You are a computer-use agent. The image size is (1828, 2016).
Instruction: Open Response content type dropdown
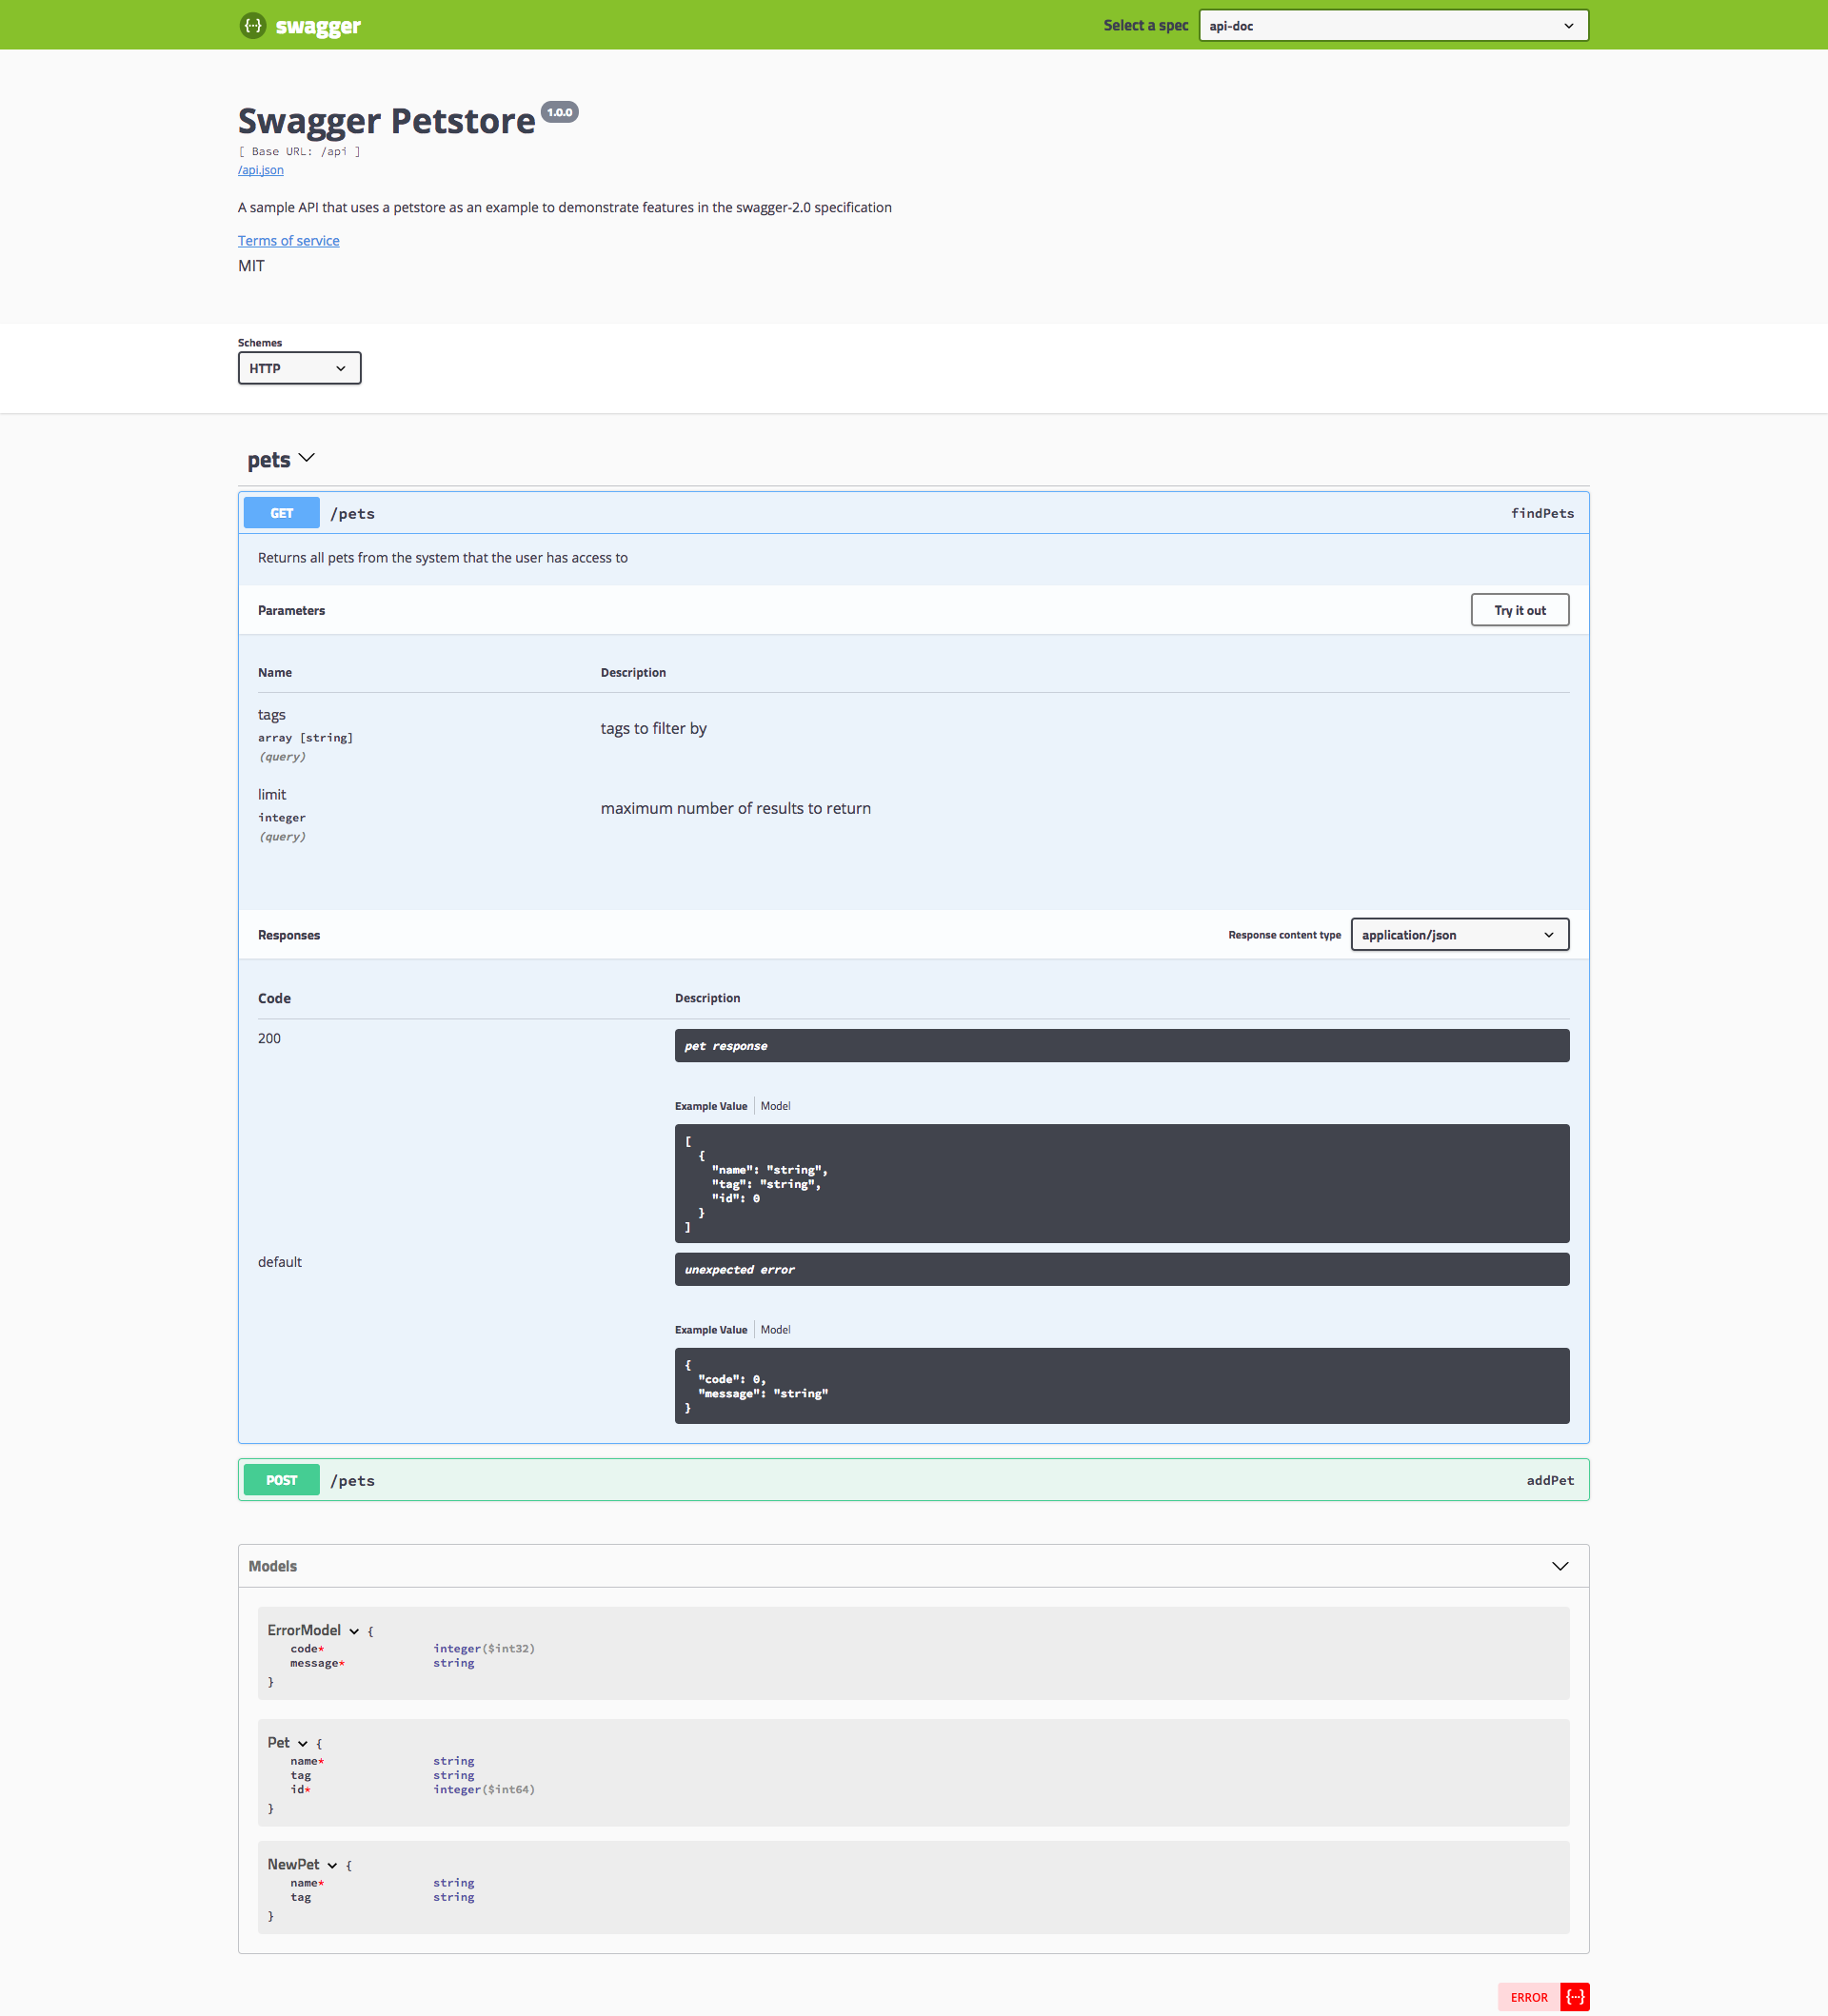[1458, 935]
